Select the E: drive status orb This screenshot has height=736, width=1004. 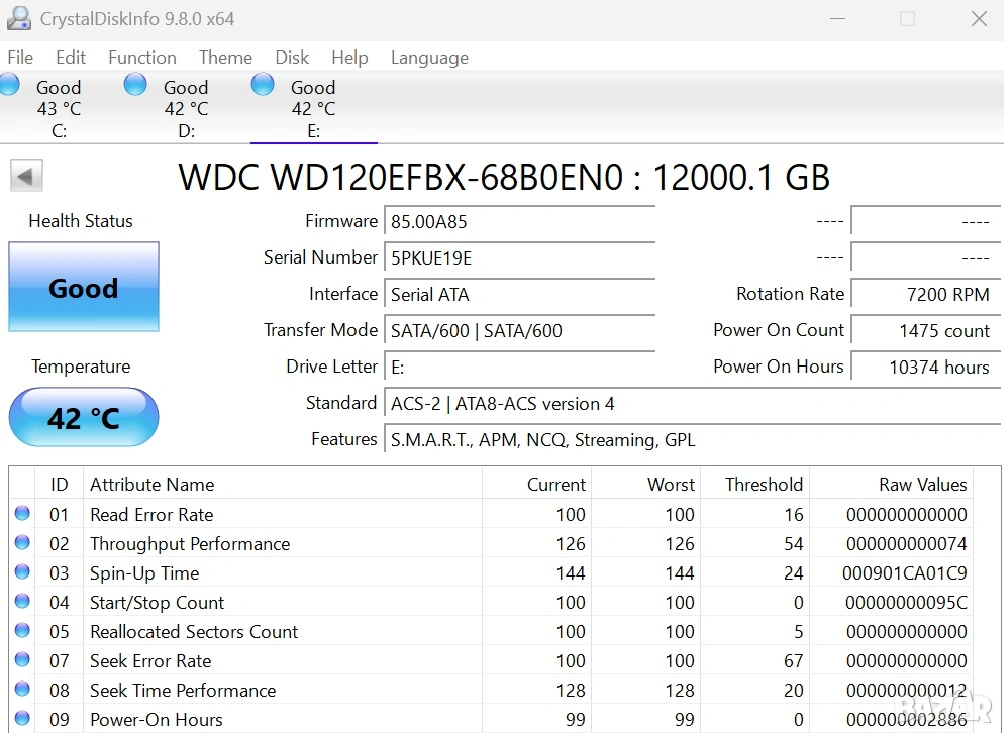pyautogui.click(x=262, y=85)
